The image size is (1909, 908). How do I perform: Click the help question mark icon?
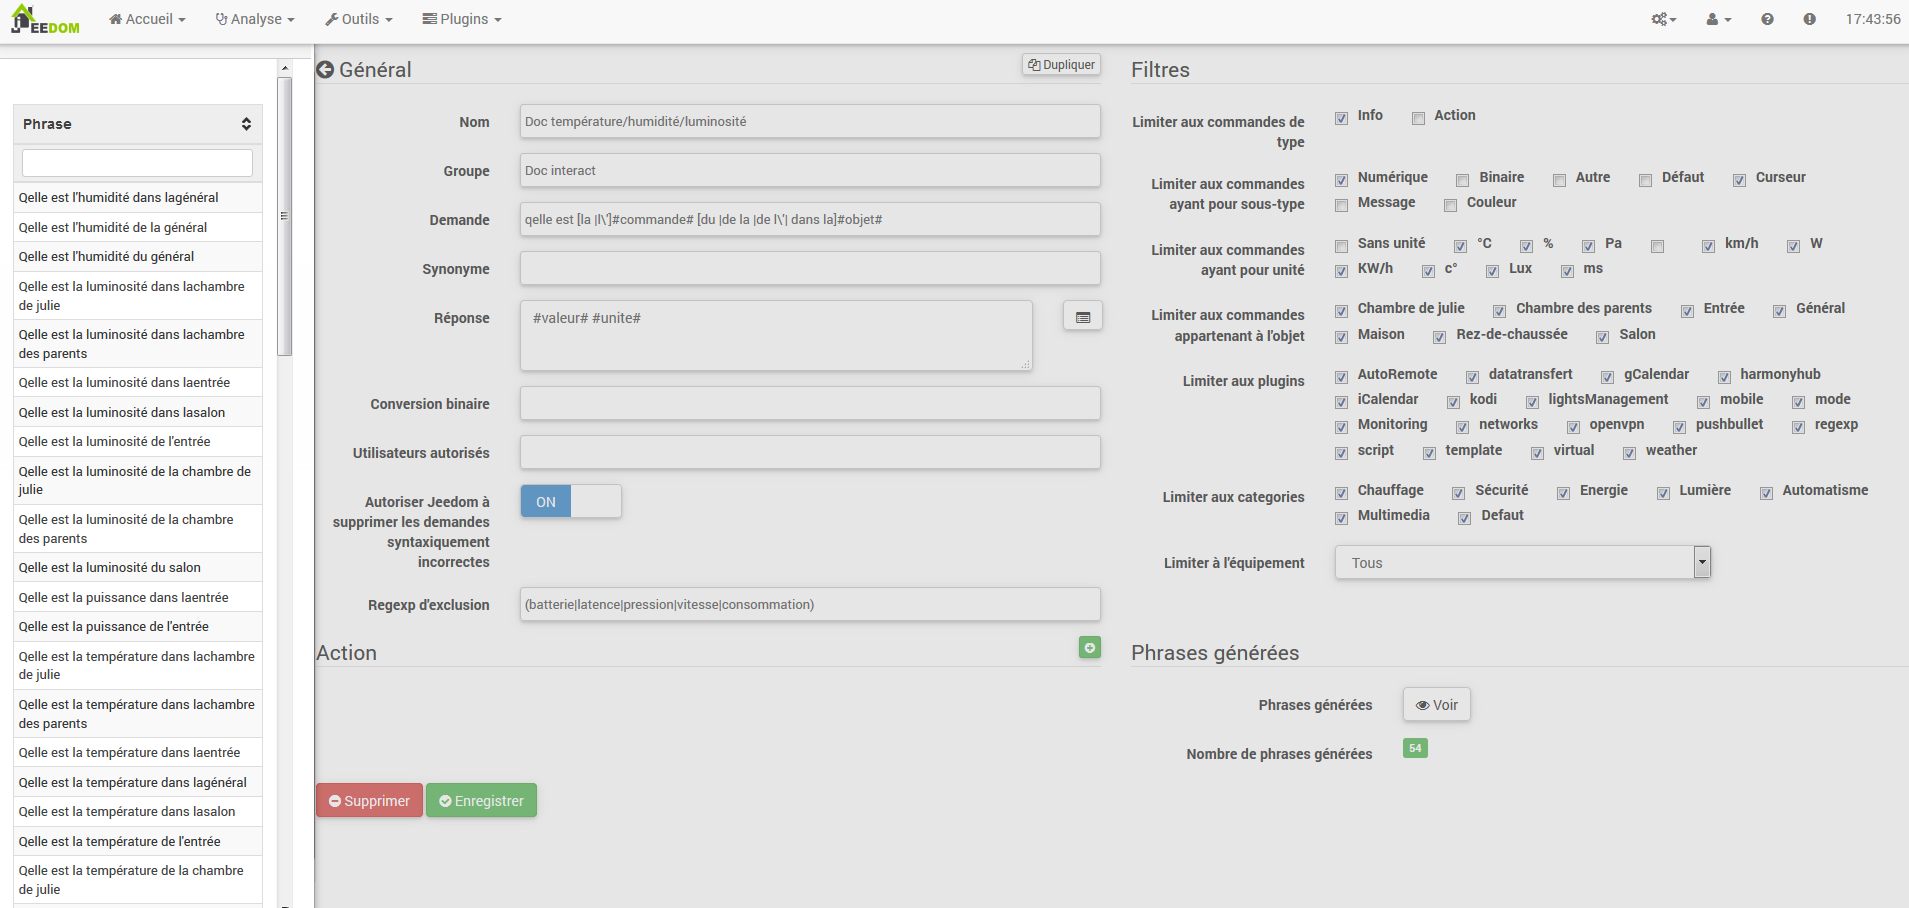click(1767, 19)
